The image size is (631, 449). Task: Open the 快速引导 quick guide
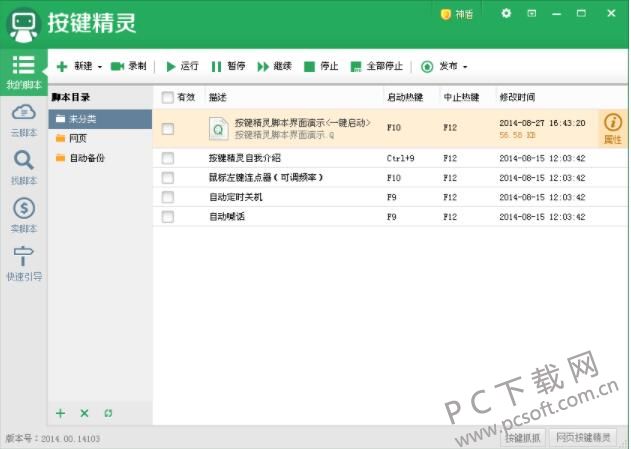(x=24, y=264)
